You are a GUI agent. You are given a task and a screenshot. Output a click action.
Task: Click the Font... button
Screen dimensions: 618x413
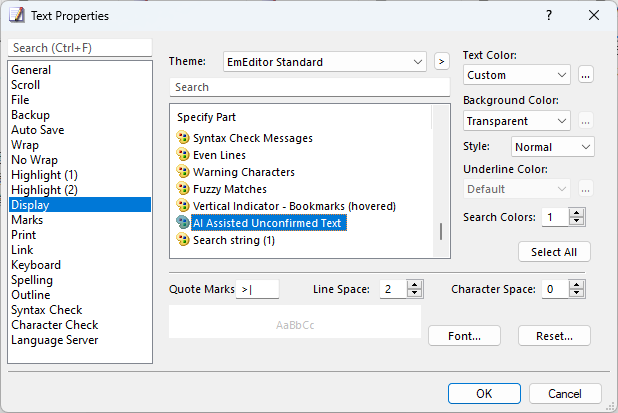click(464, 336)
